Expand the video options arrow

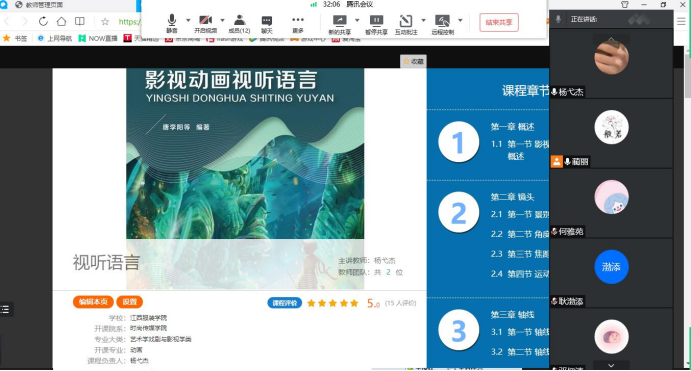click(x=222, y=20)
